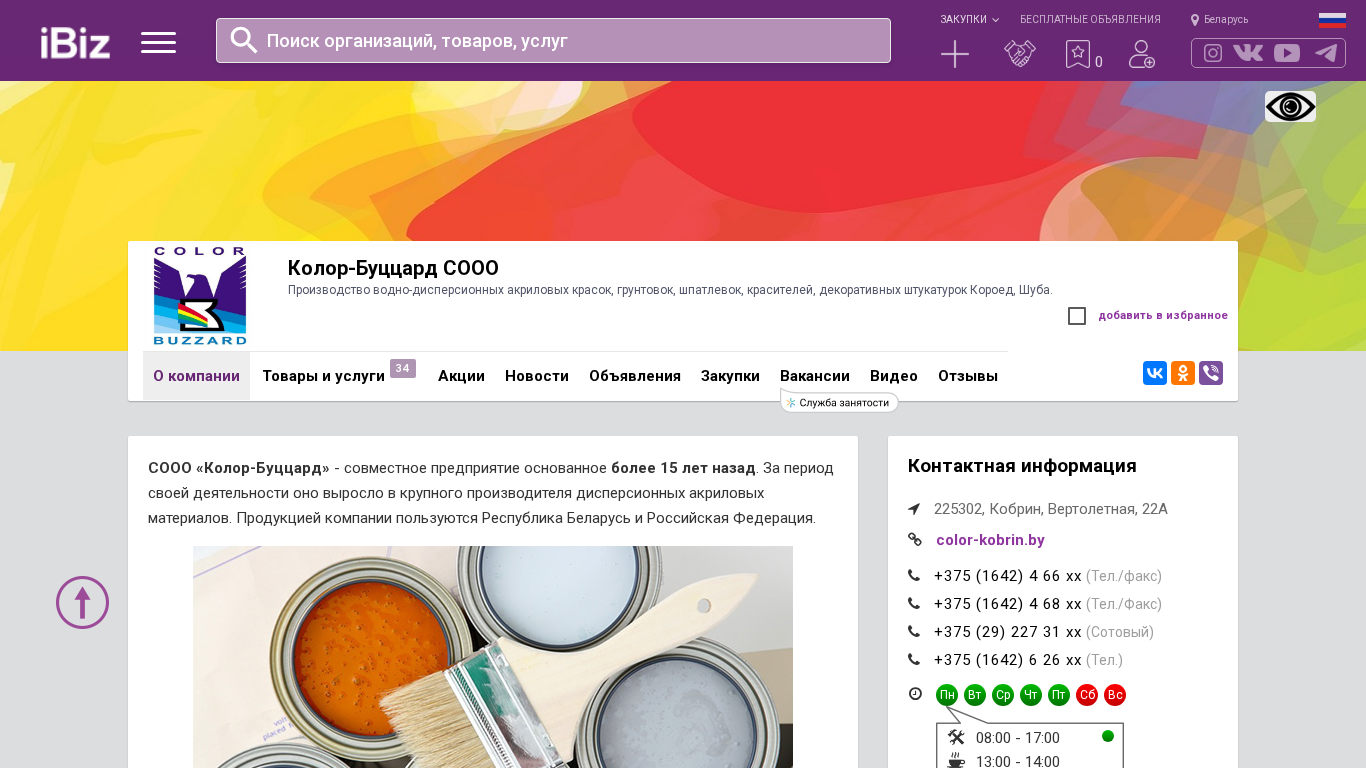This screenshot has width=1366, height=768.
Task: Reveal phone +375 (1642) 4 68 xx
Action: coord(1008,604)
